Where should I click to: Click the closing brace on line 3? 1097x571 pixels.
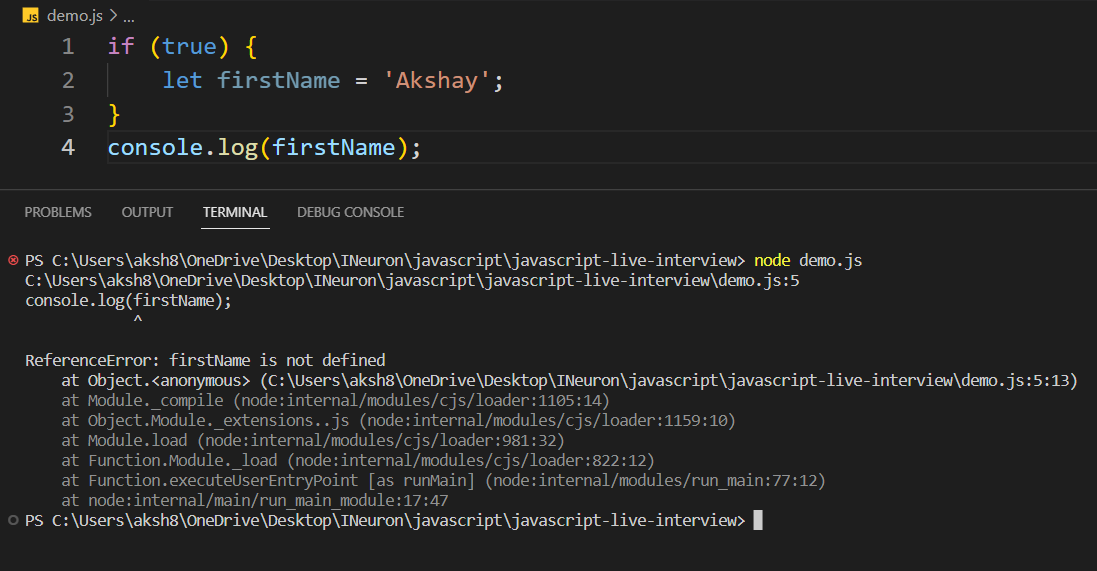point(114,113)
